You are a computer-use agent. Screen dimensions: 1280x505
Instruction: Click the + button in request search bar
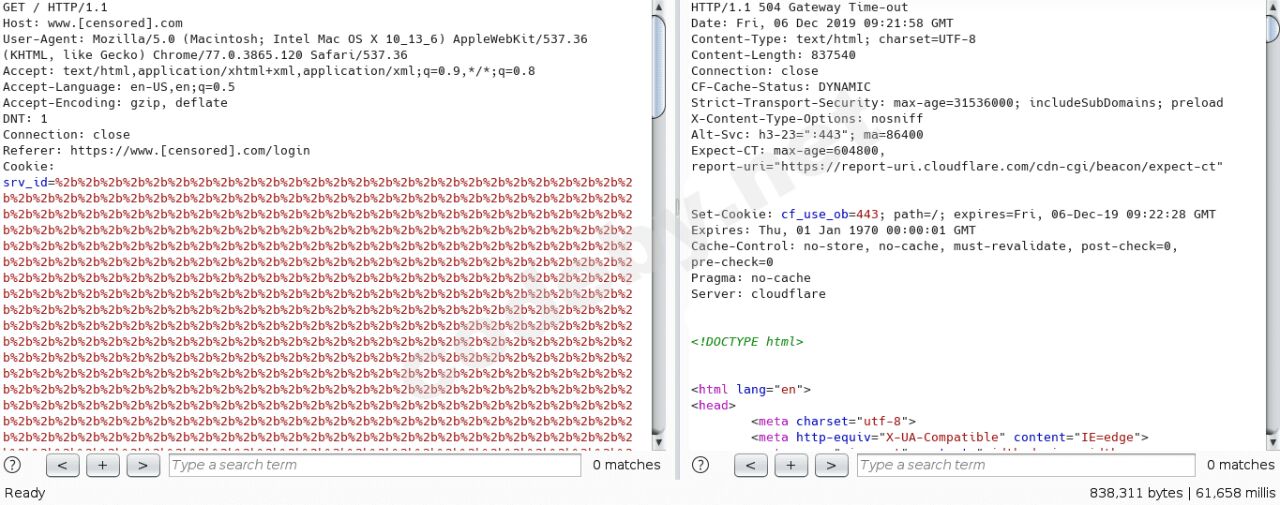pos(103,465)
